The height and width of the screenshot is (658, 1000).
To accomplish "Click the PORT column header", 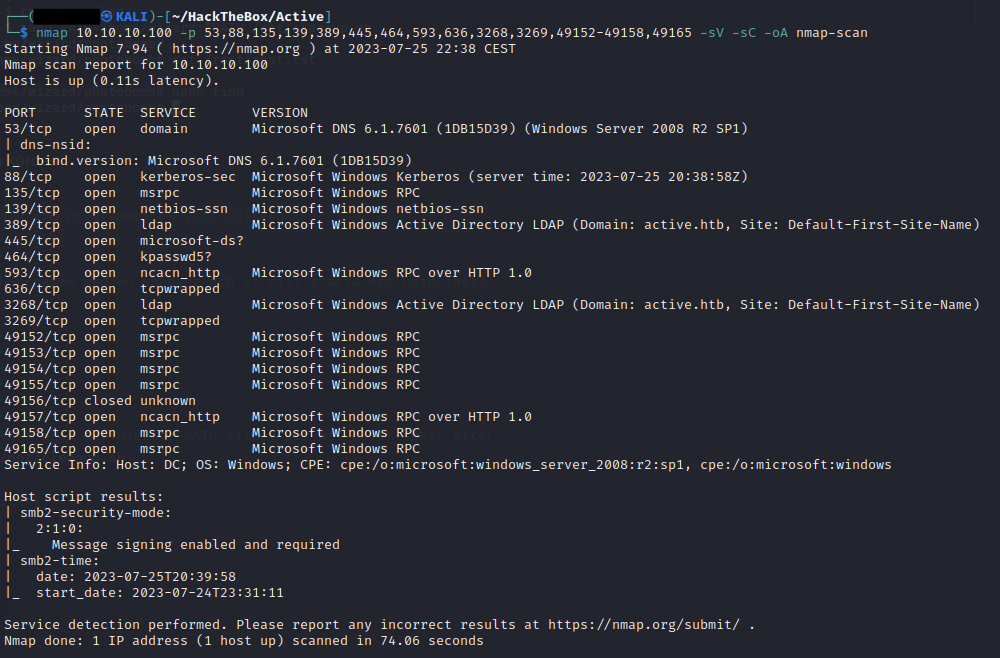I will [20, 113].
